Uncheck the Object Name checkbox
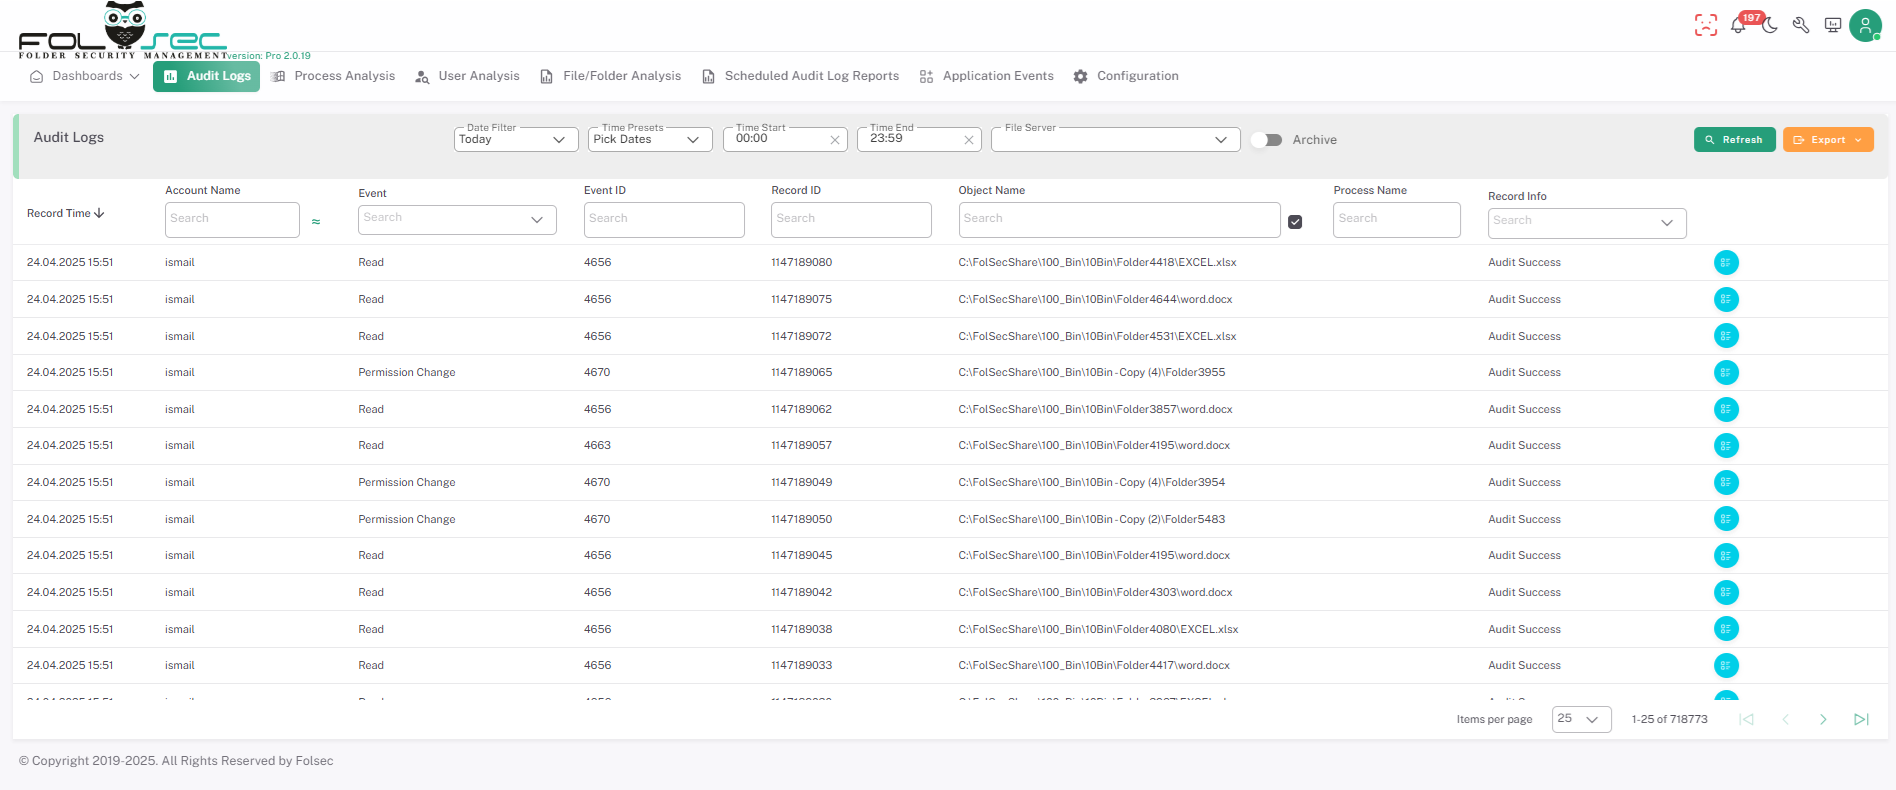Screen dimensions: 1896x790 (x=1295, y=222)
